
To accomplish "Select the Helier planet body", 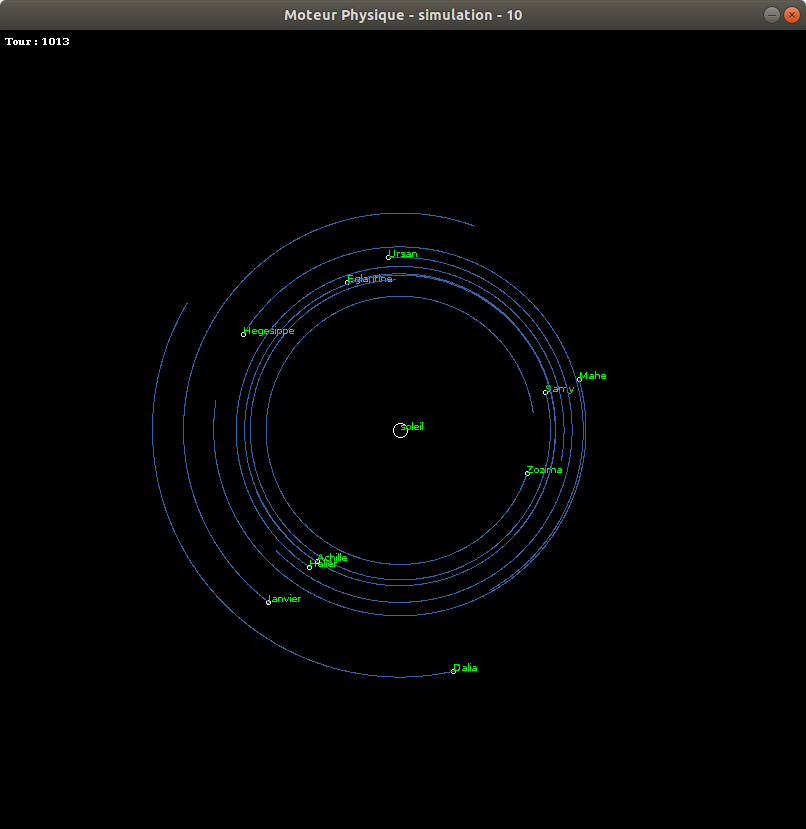I will point(309,567).
